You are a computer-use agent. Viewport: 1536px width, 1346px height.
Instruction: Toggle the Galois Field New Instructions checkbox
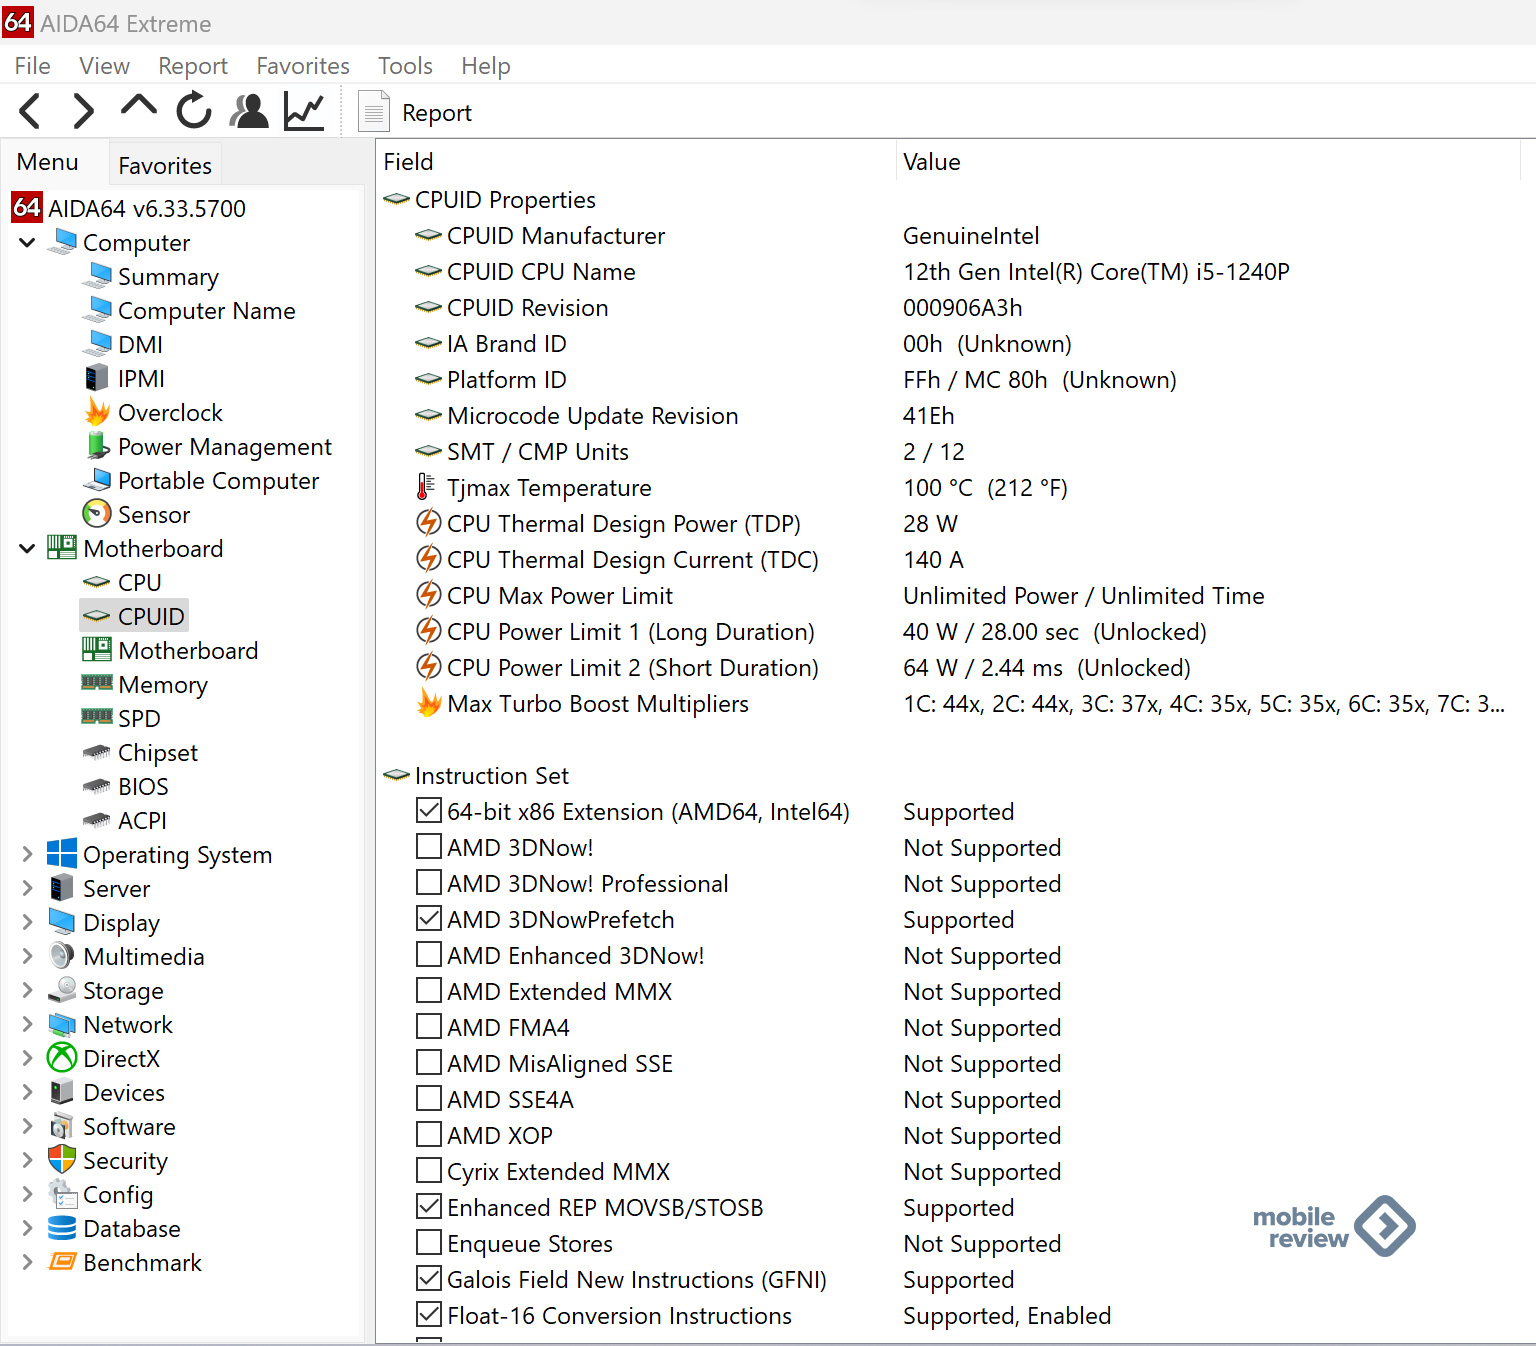(x=429, y=1278)
